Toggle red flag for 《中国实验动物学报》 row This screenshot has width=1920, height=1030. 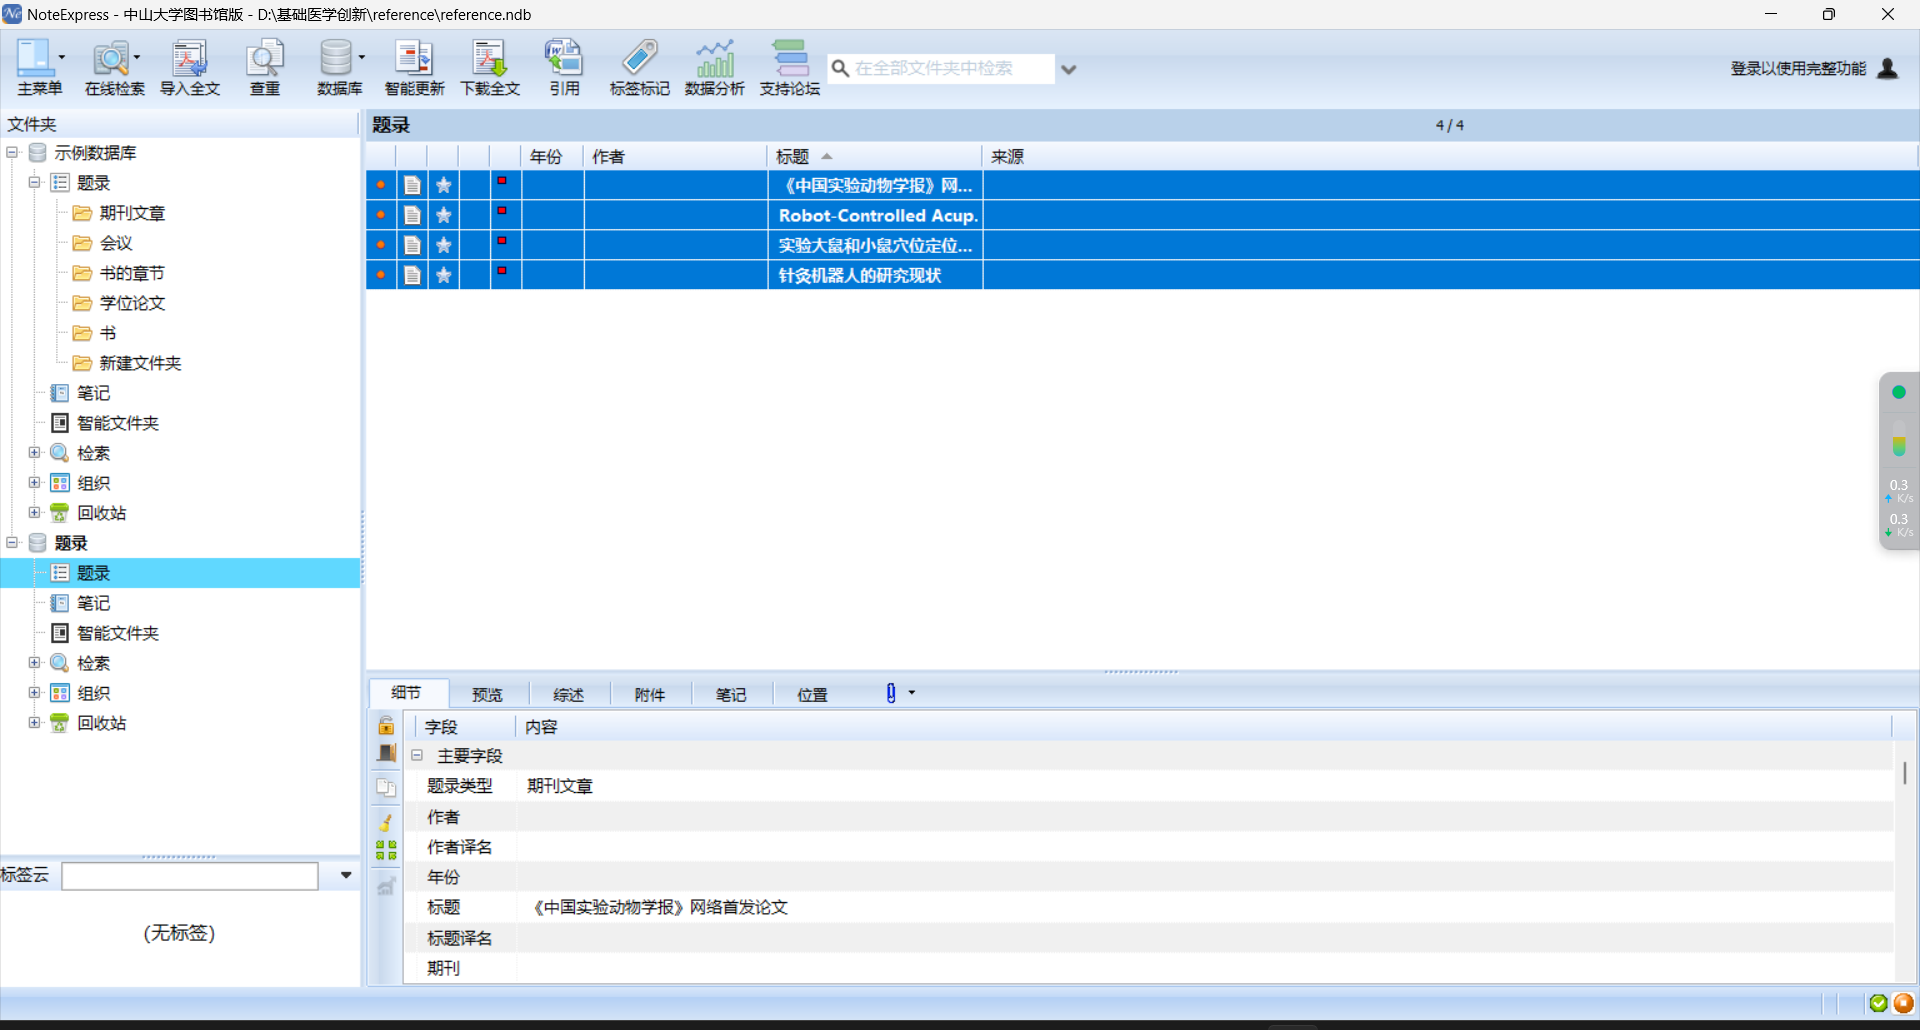click(x=502, y=181)
